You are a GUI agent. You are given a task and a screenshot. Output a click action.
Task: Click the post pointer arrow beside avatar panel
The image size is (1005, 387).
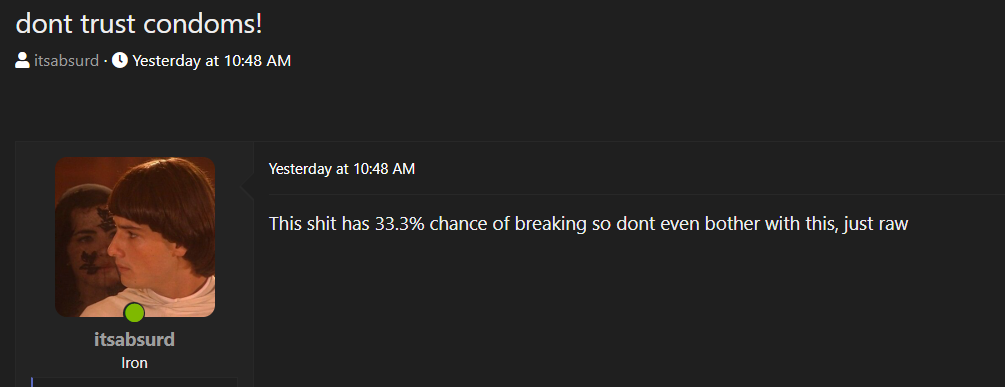[248, 188]
